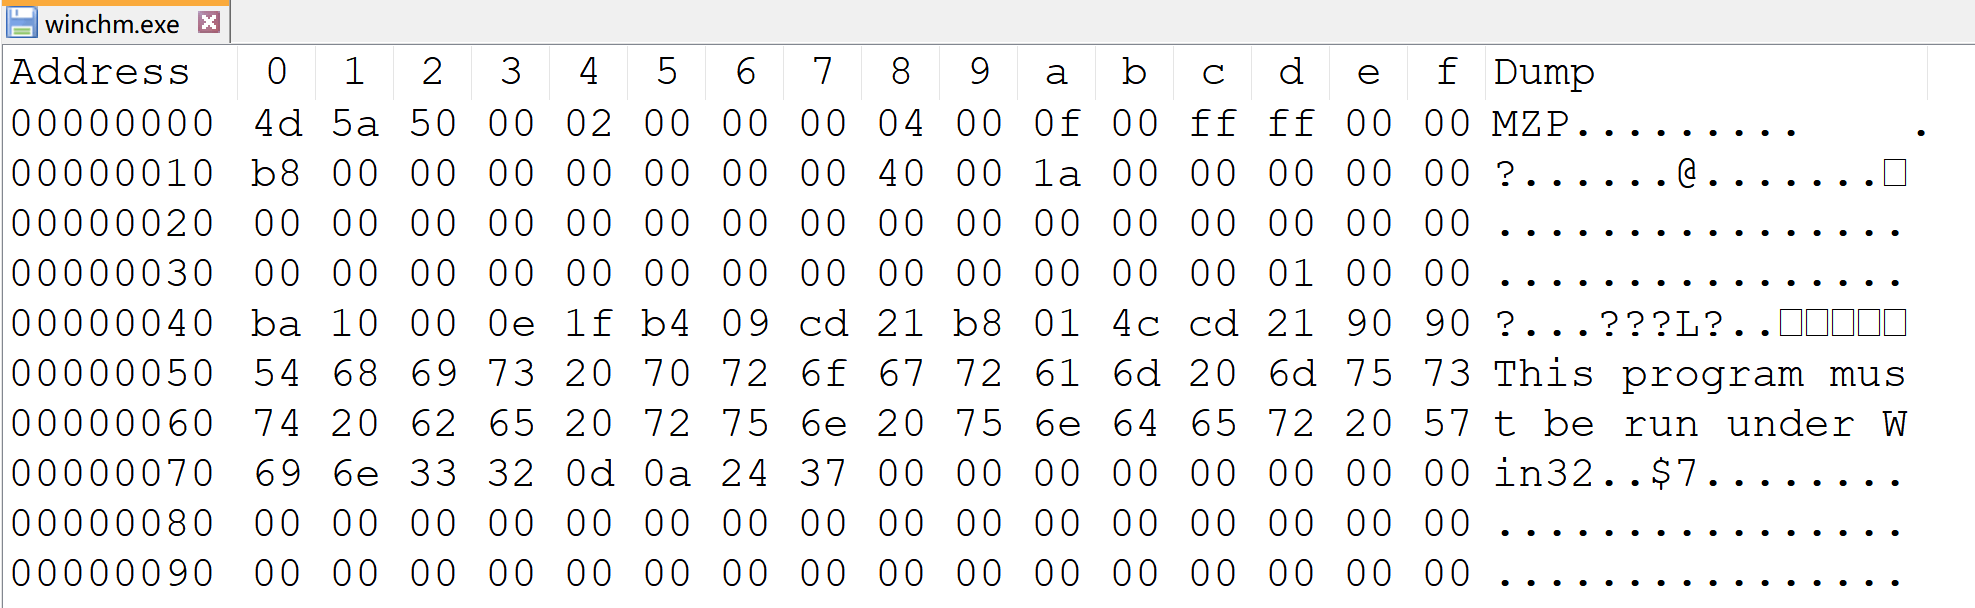Click the disk icon on winchm.exe tab
Image resolution: width=1975 pixels, height=608 pixels.
pyautogui.click(x=21, y=22)
